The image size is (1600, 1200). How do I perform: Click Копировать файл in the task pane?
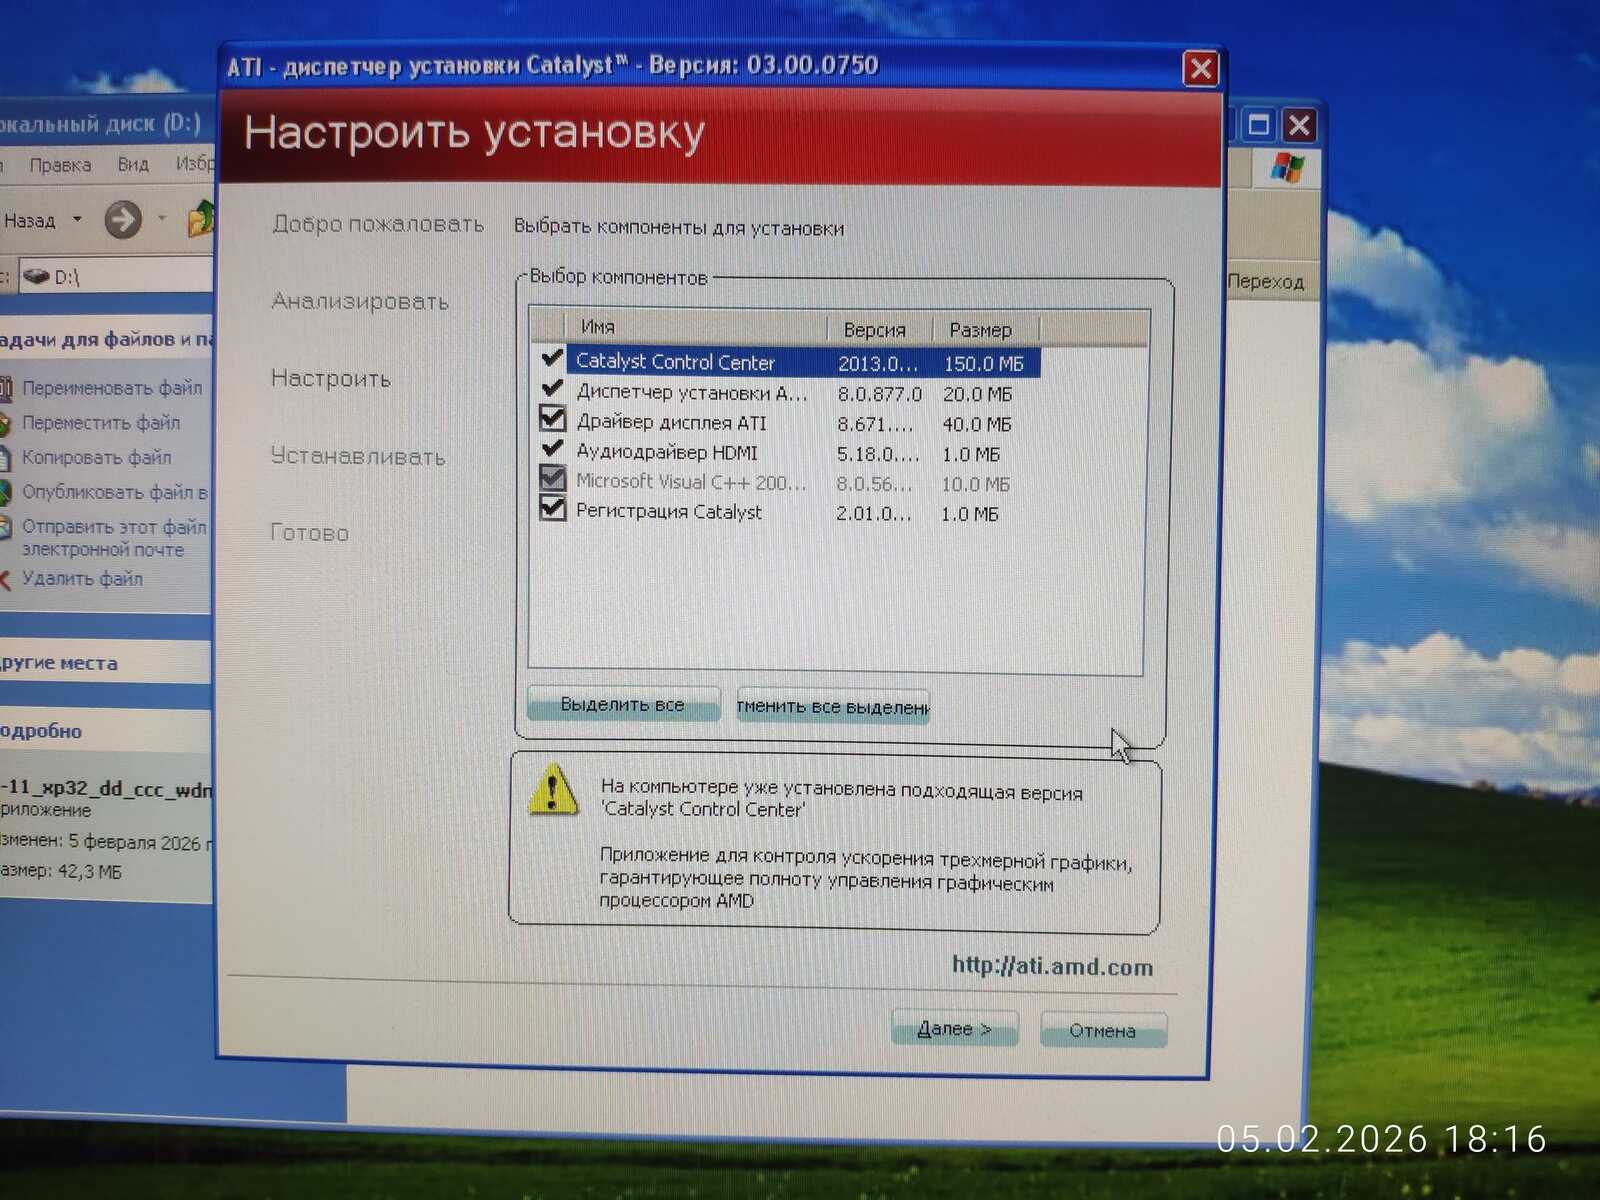(x=97, y=457)
